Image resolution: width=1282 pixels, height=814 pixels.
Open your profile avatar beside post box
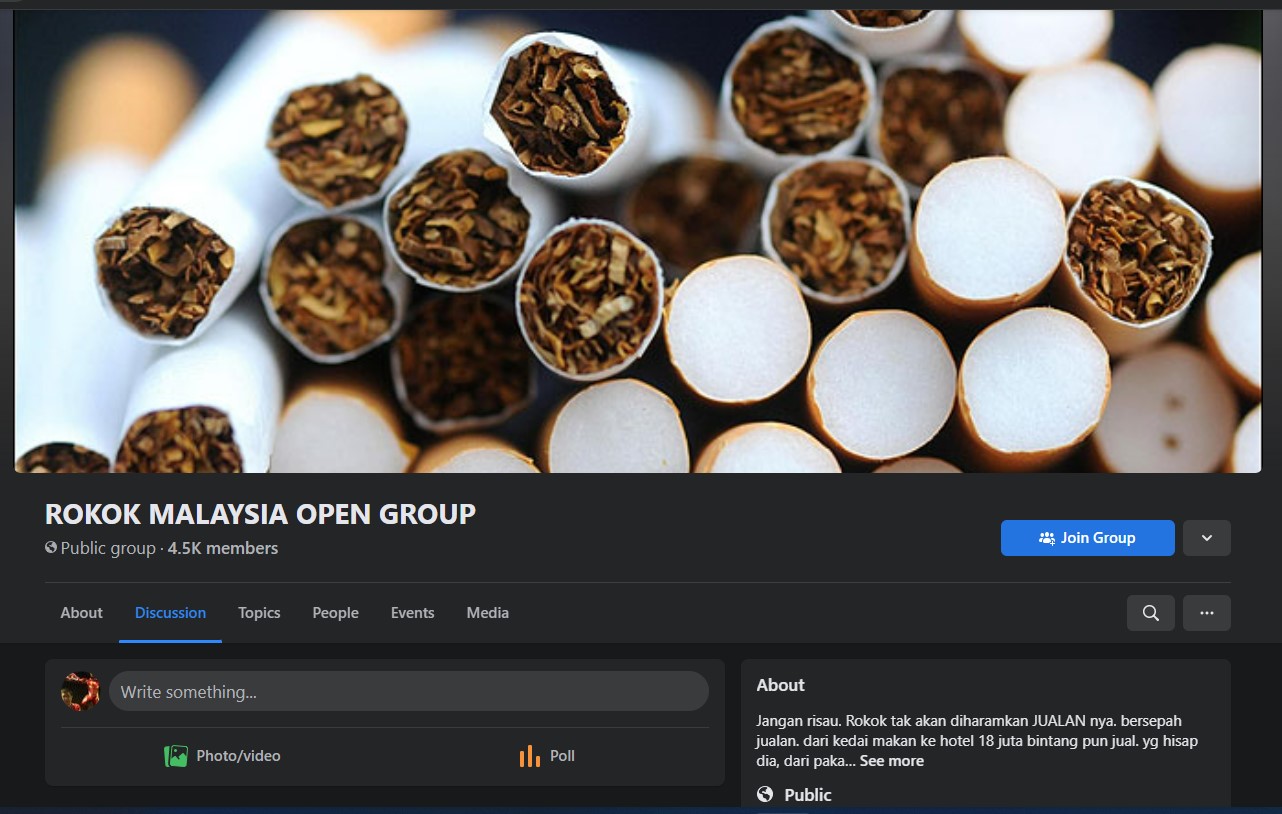[x=80, y=691]
